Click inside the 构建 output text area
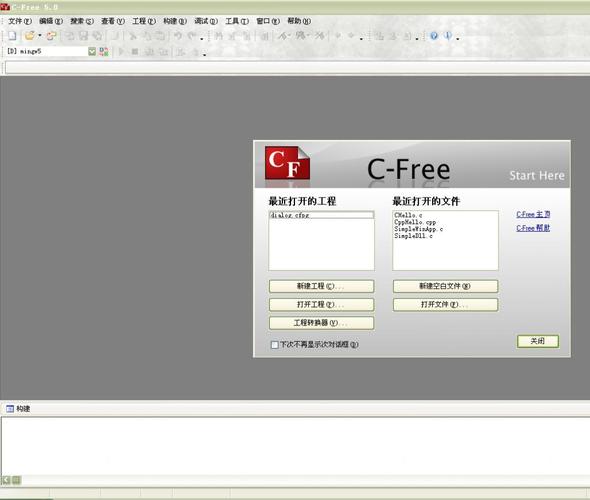Viewport: 590px width, 500px height. (x=295, y=445)
